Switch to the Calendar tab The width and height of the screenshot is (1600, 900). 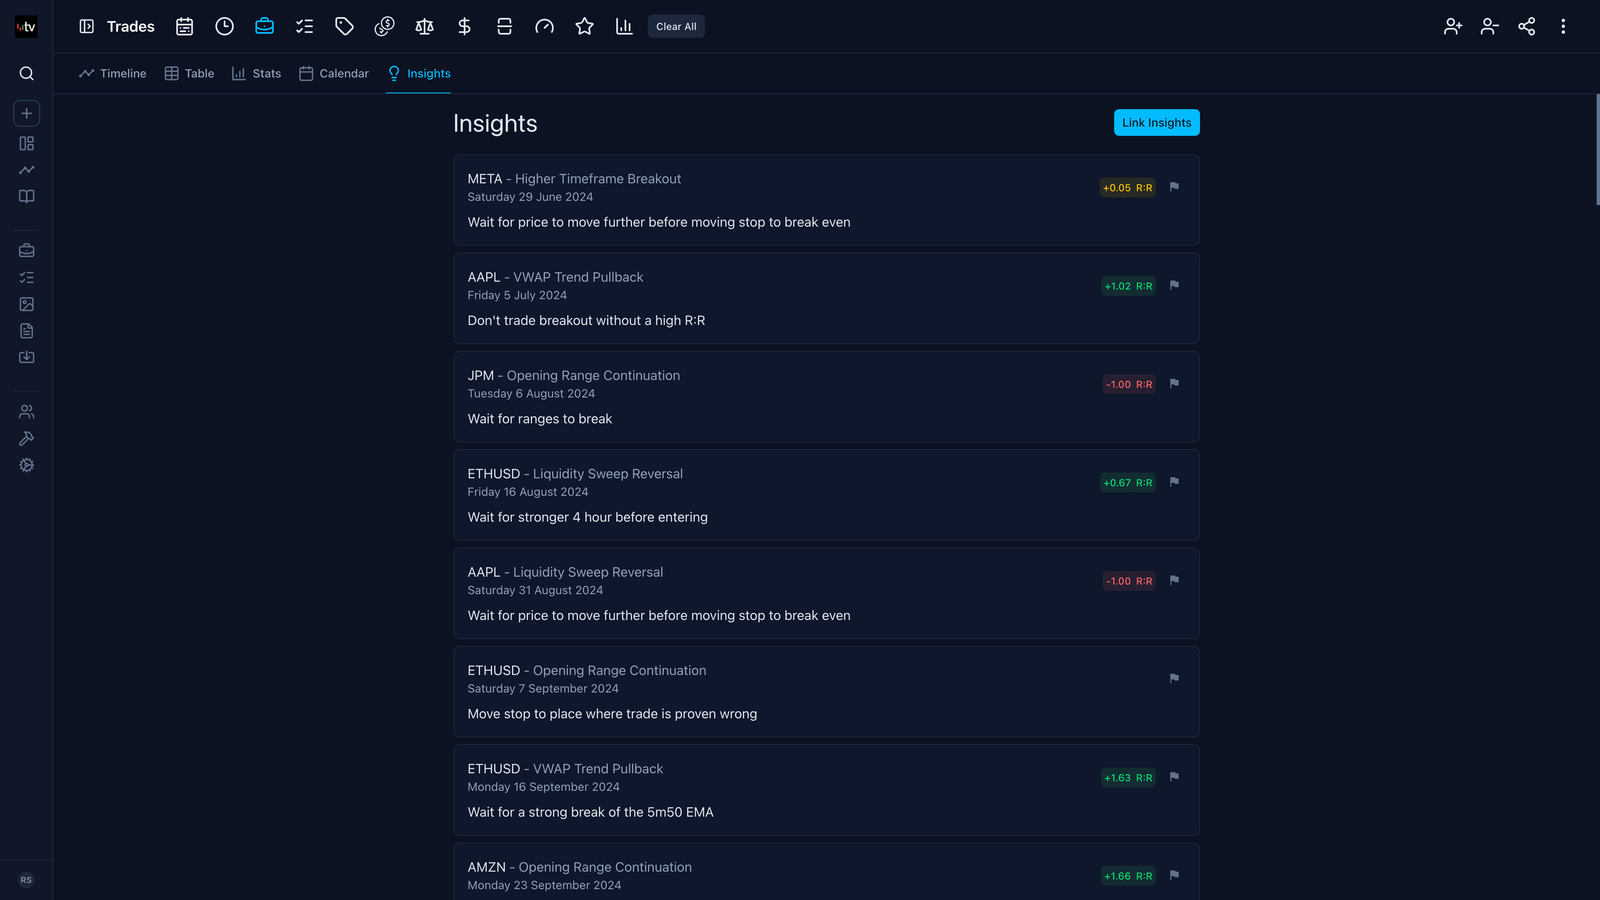(x=334, y=73)
